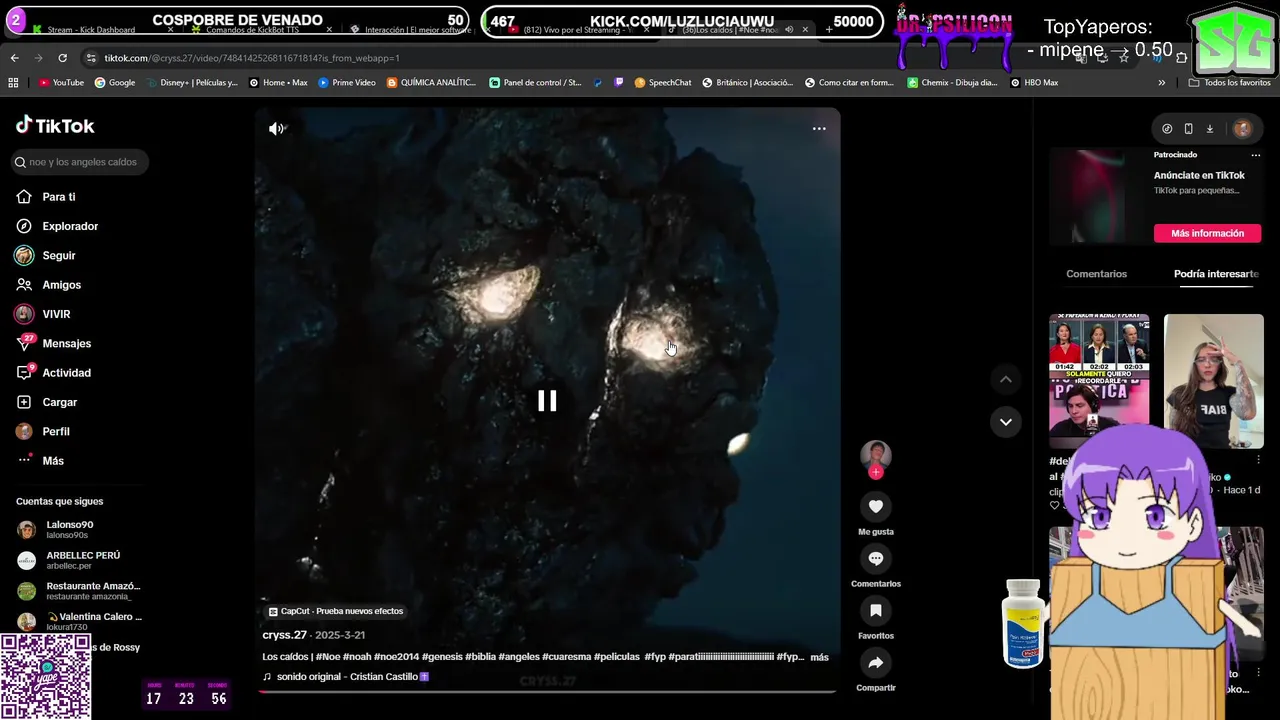Open comments via the speech bubble icon
This screenshot has height=720, width=1280.
coord(876,559)
